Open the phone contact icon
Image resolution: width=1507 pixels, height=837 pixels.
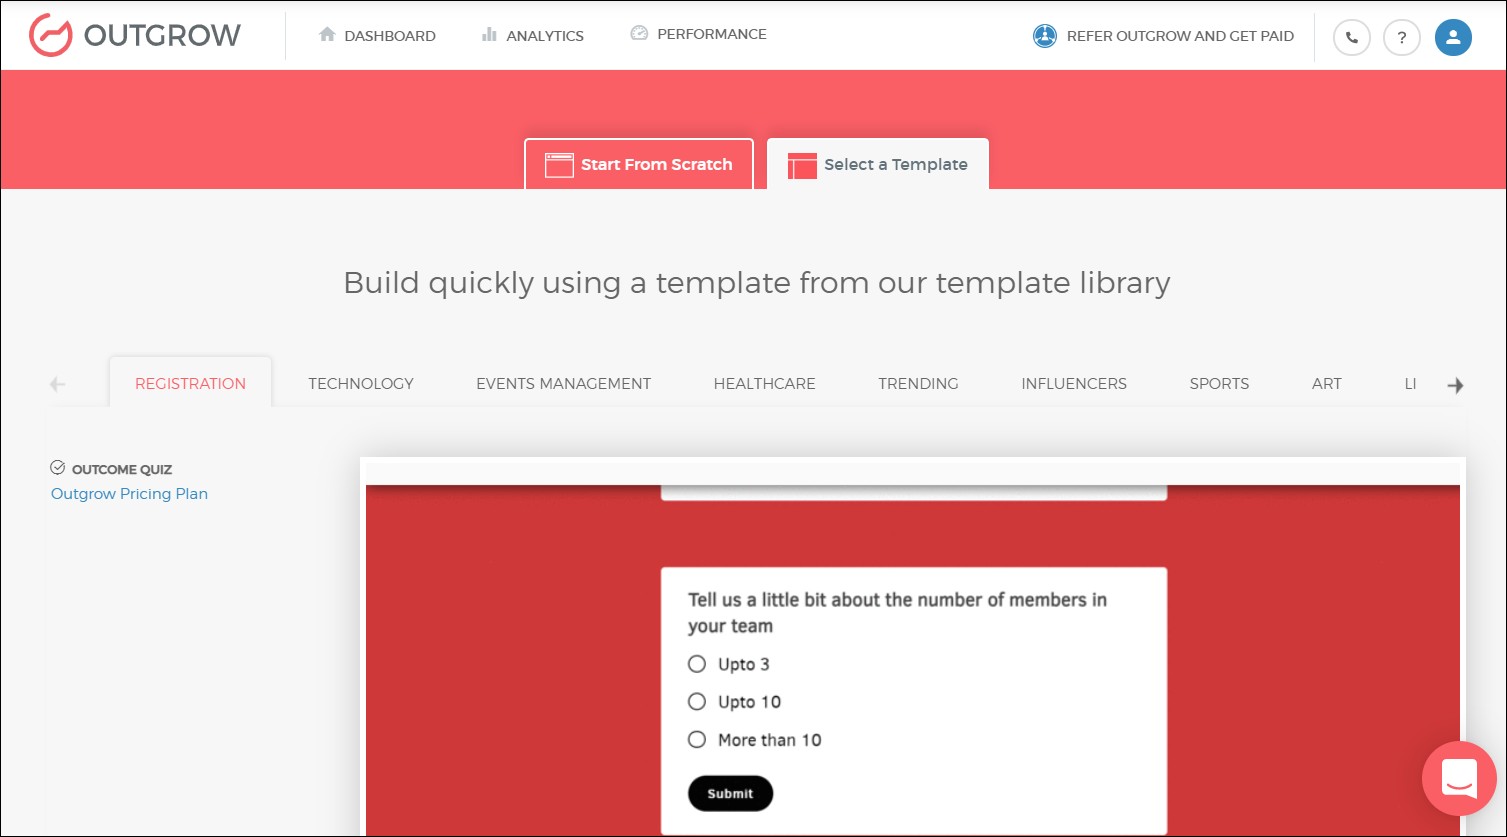1351,38
